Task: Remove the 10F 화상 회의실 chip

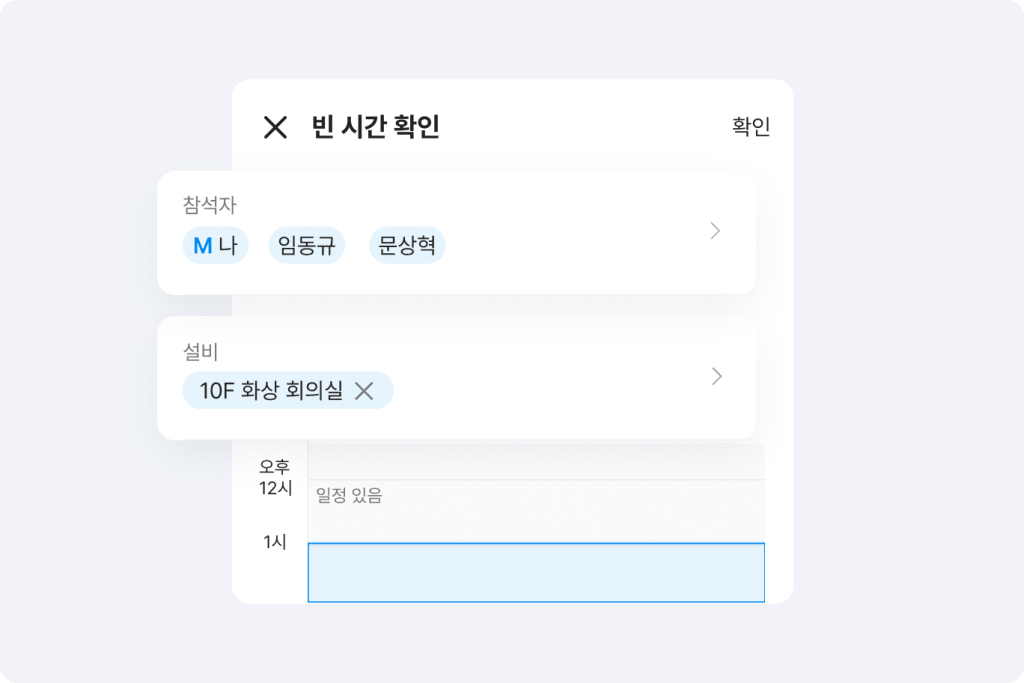Action: coord(364,391)
